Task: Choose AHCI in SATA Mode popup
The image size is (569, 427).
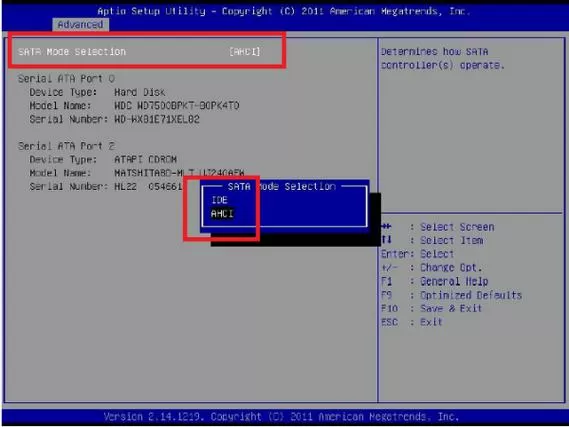Action: 222,213
